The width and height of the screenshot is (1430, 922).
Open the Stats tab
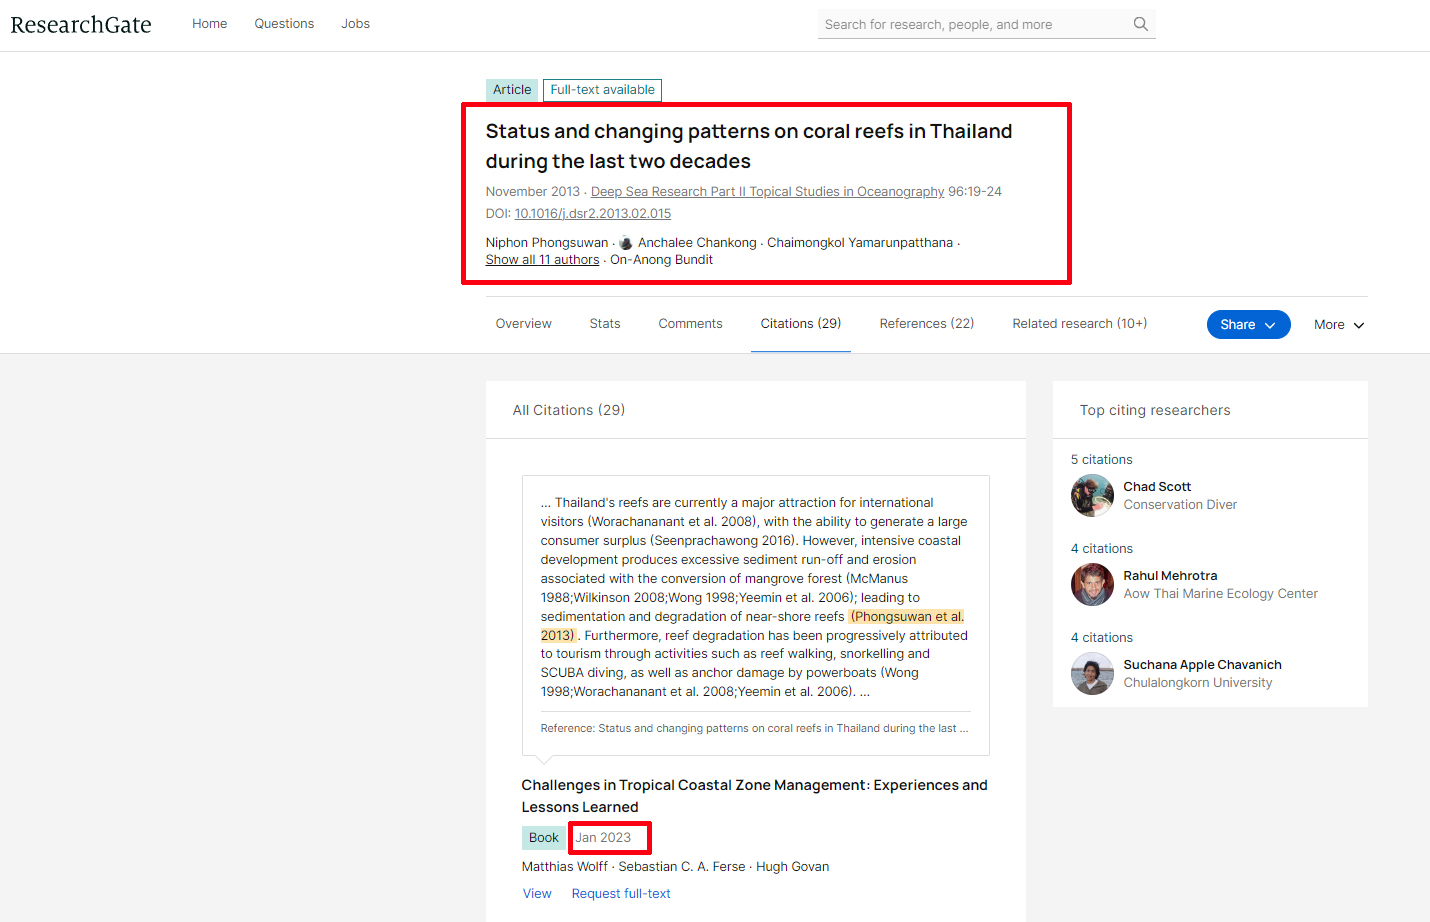click(604, 324)
